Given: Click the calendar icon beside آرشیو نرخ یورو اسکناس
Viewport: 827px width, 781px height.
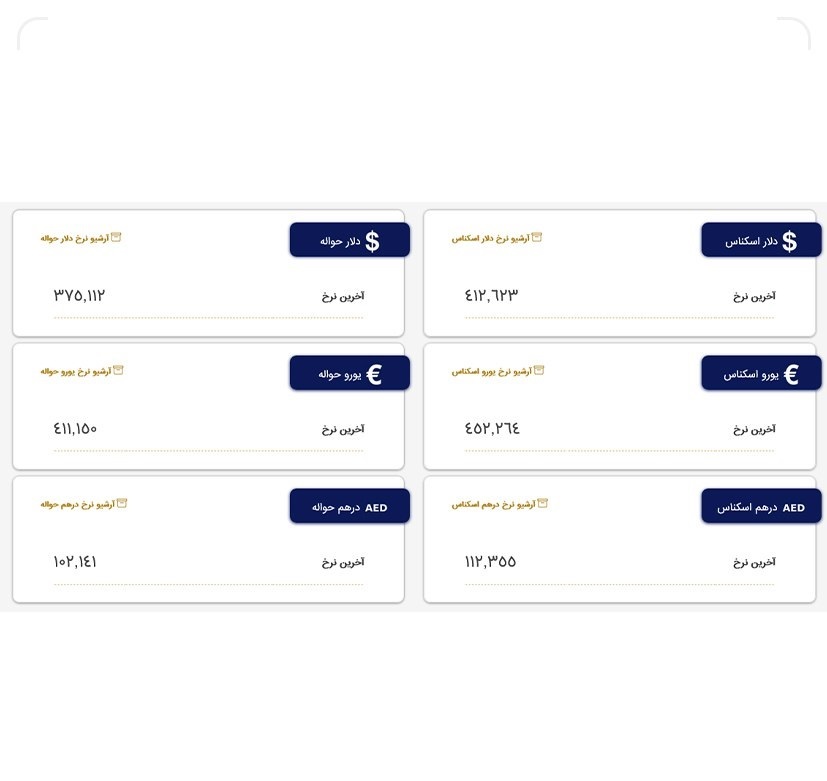Looking at the screenshot, I should (539, 369).
